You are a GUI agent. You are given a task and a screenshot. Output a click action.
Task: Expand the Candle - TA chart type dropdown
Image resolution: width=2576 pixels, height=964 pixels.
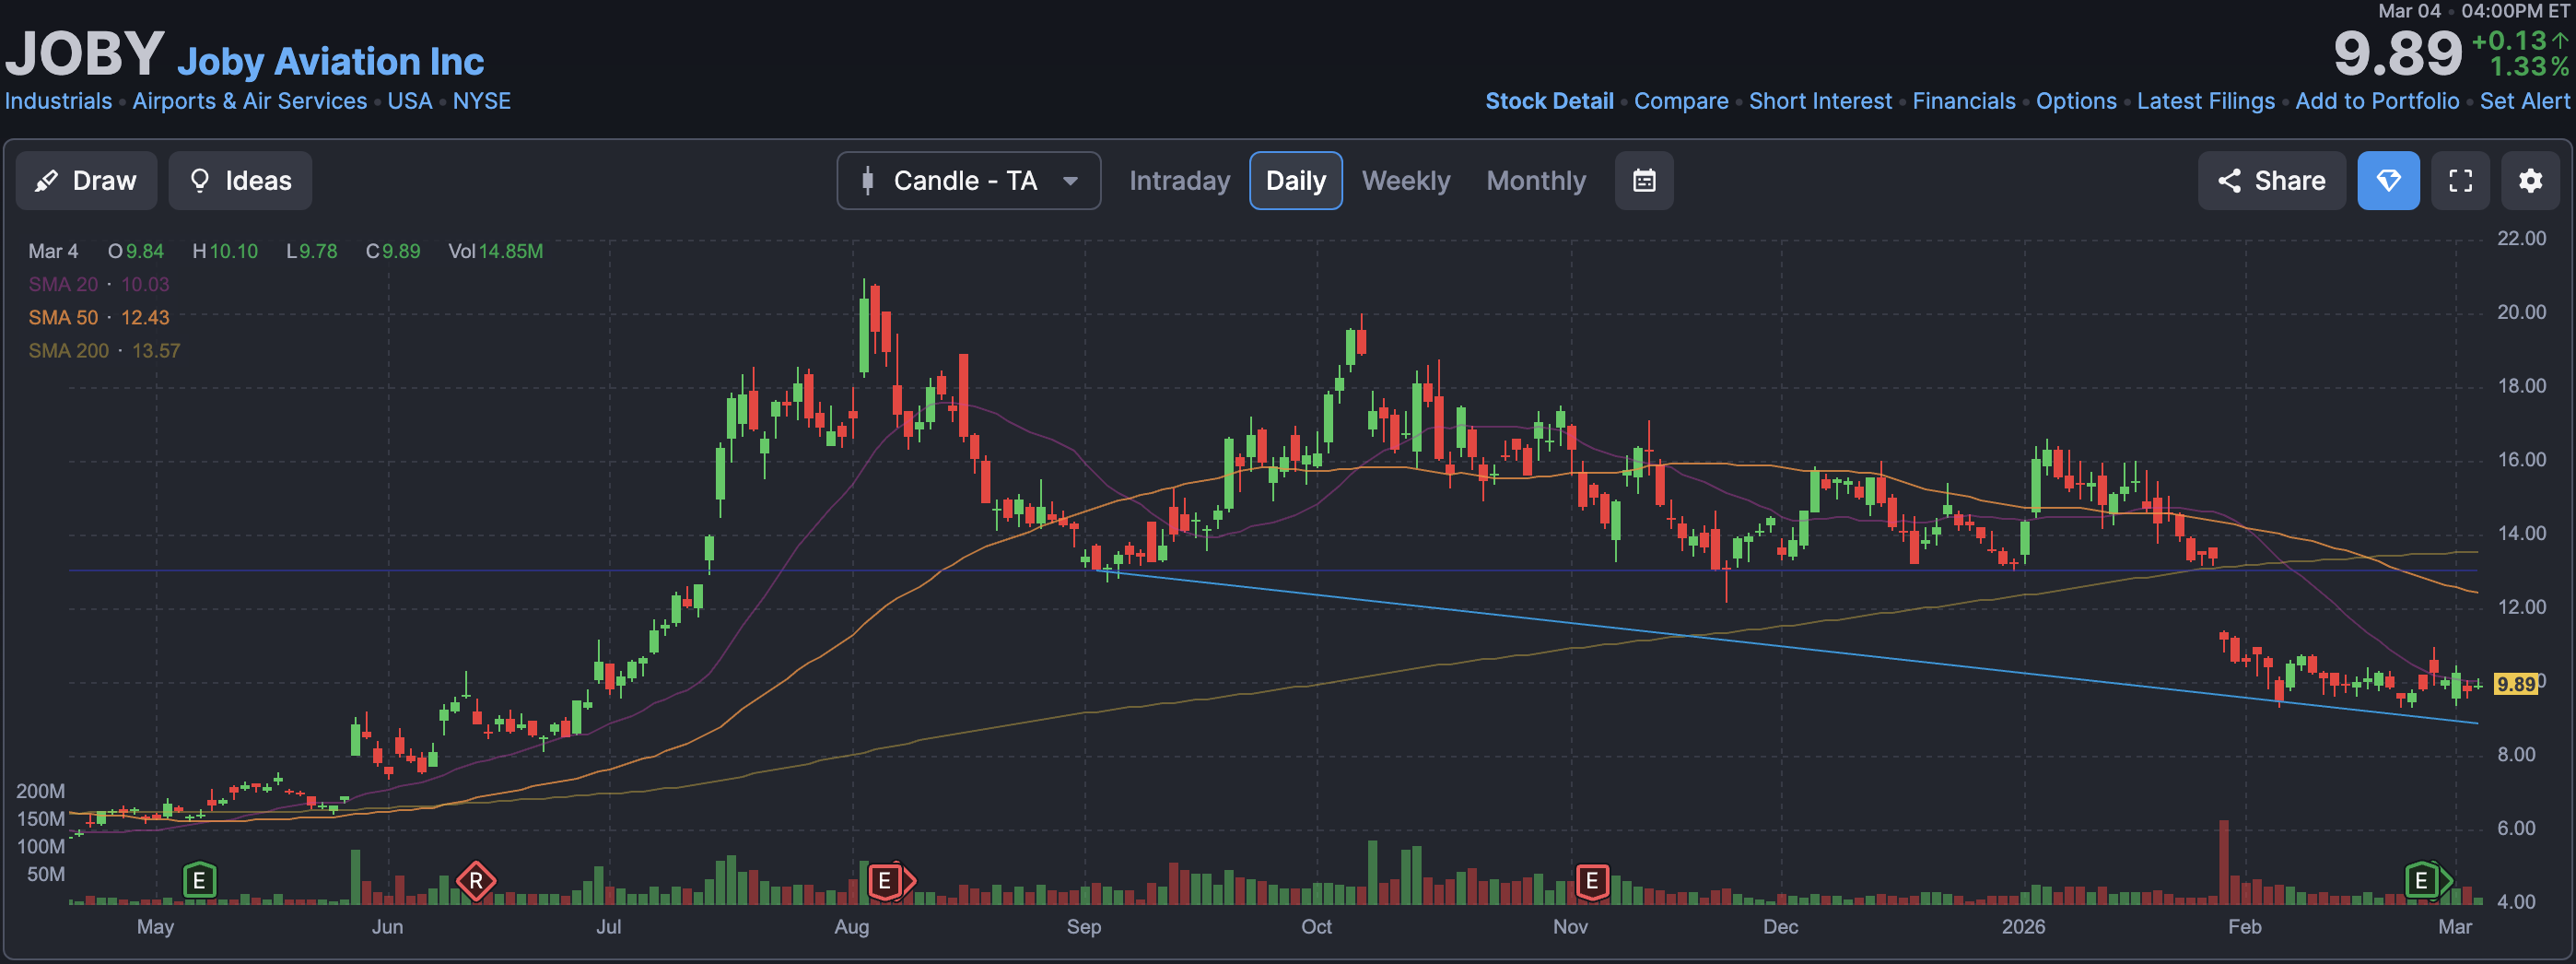[968, 181]
